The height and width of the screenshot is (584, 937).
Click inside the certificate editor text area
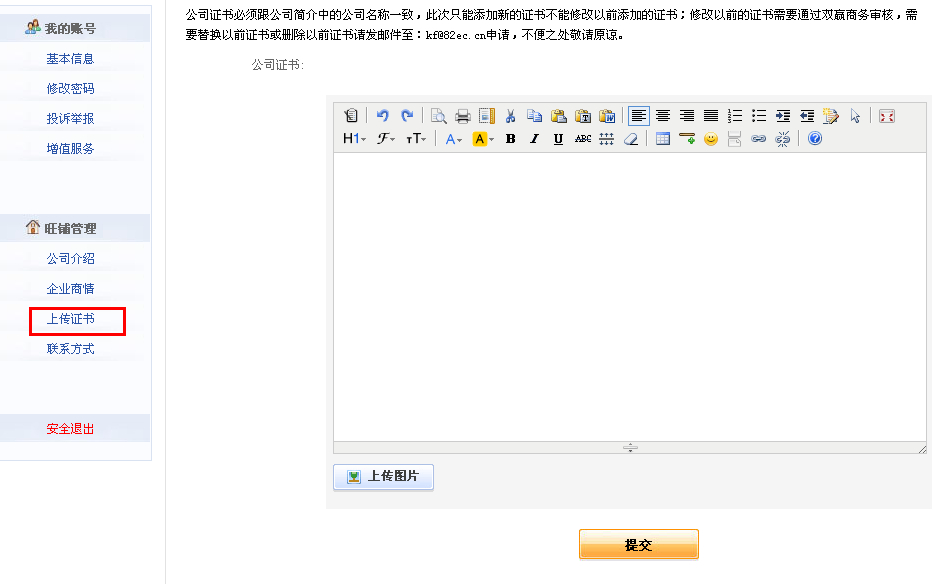pyautogui.click(x=630, y=295)
